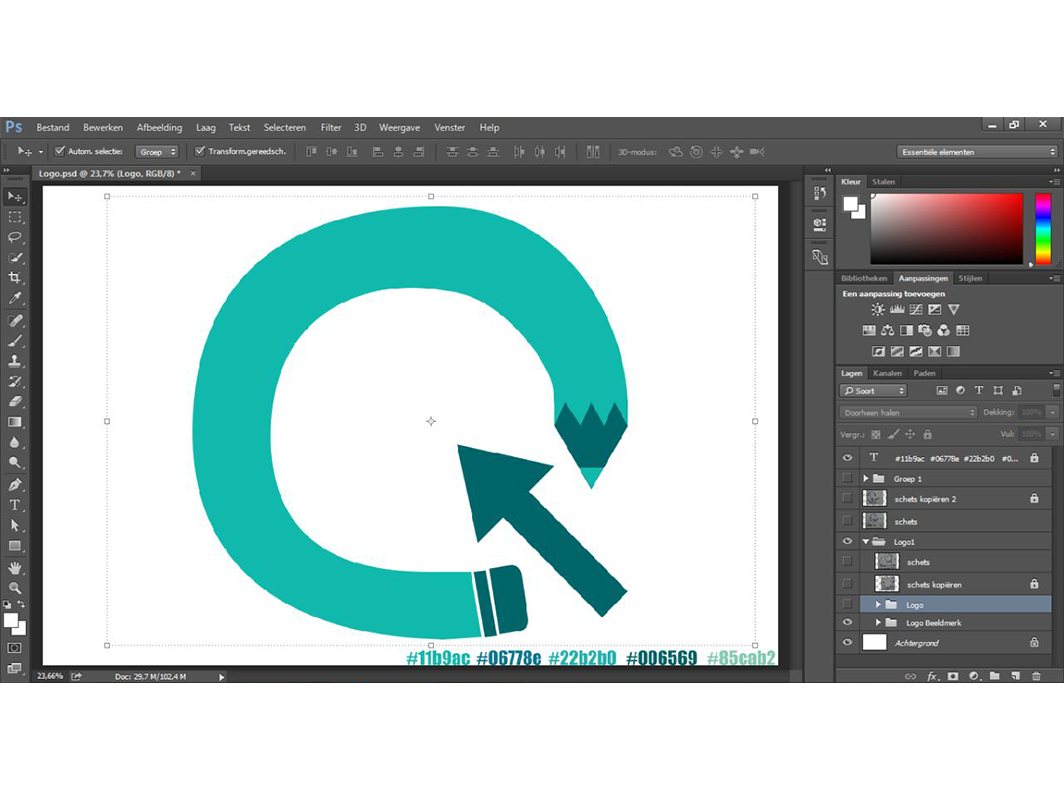Screen dimensions: 1064x799
Task: Select the Path Selection tool
Action: click(15, 525)
